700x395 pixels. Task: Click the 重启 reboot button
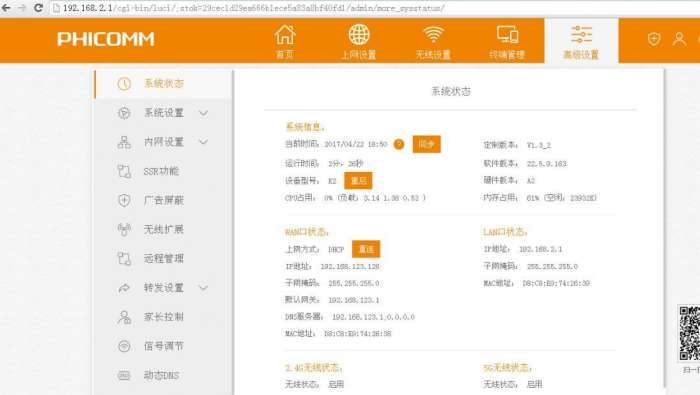coord(358,181)
